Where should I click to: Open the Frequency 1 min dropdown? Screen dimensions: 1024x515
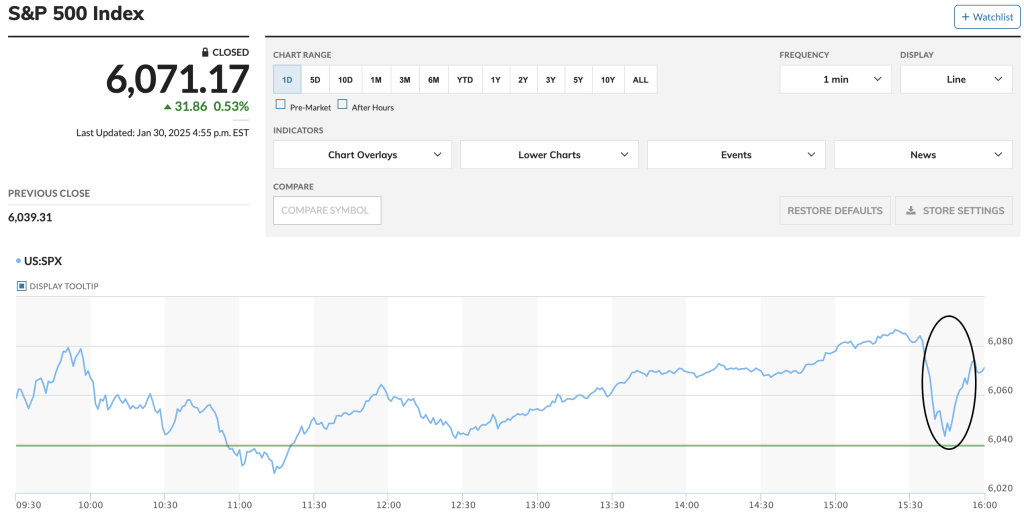tap(835, 79)
